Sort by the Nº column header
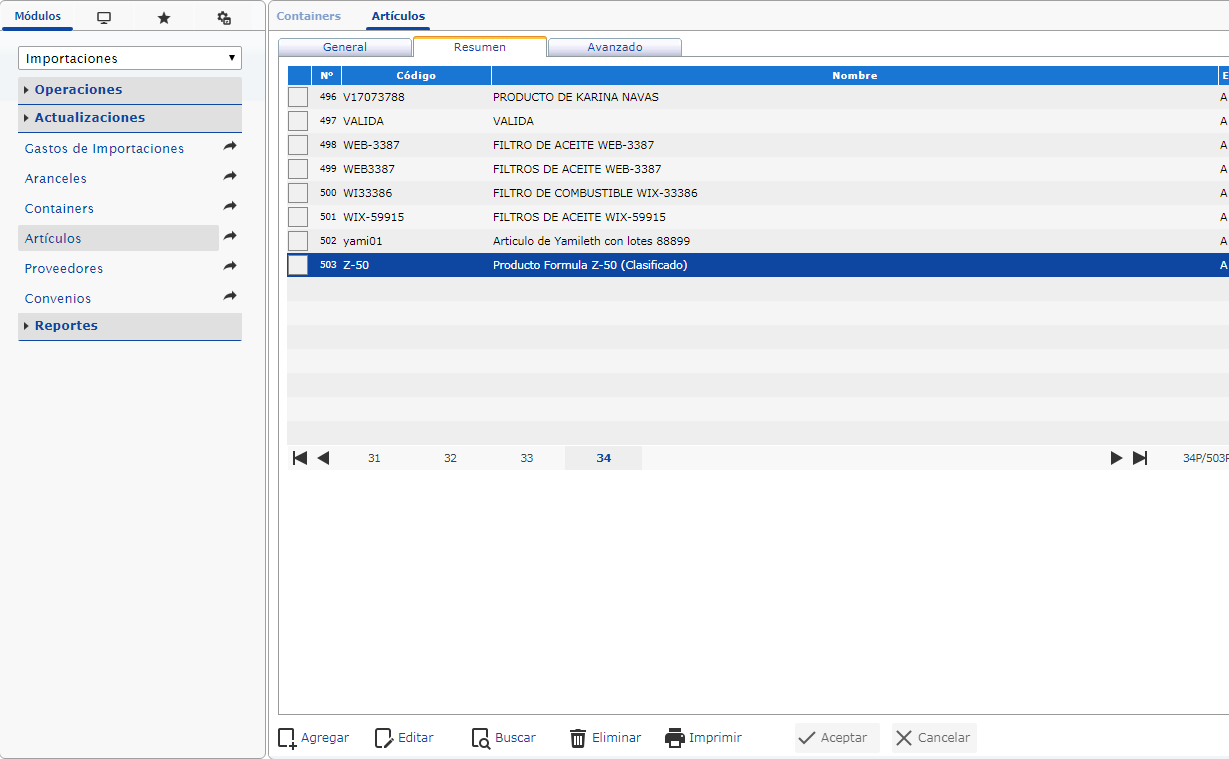 point(327,75)
